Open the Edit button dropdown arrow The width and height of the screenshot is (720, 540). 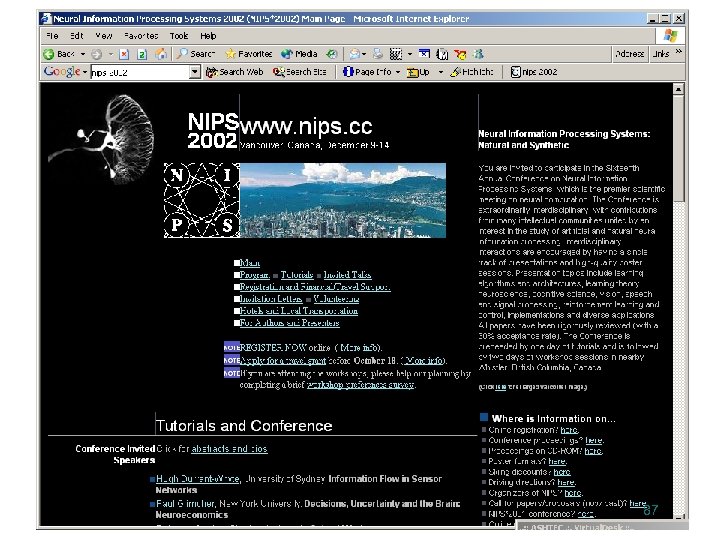410,54
